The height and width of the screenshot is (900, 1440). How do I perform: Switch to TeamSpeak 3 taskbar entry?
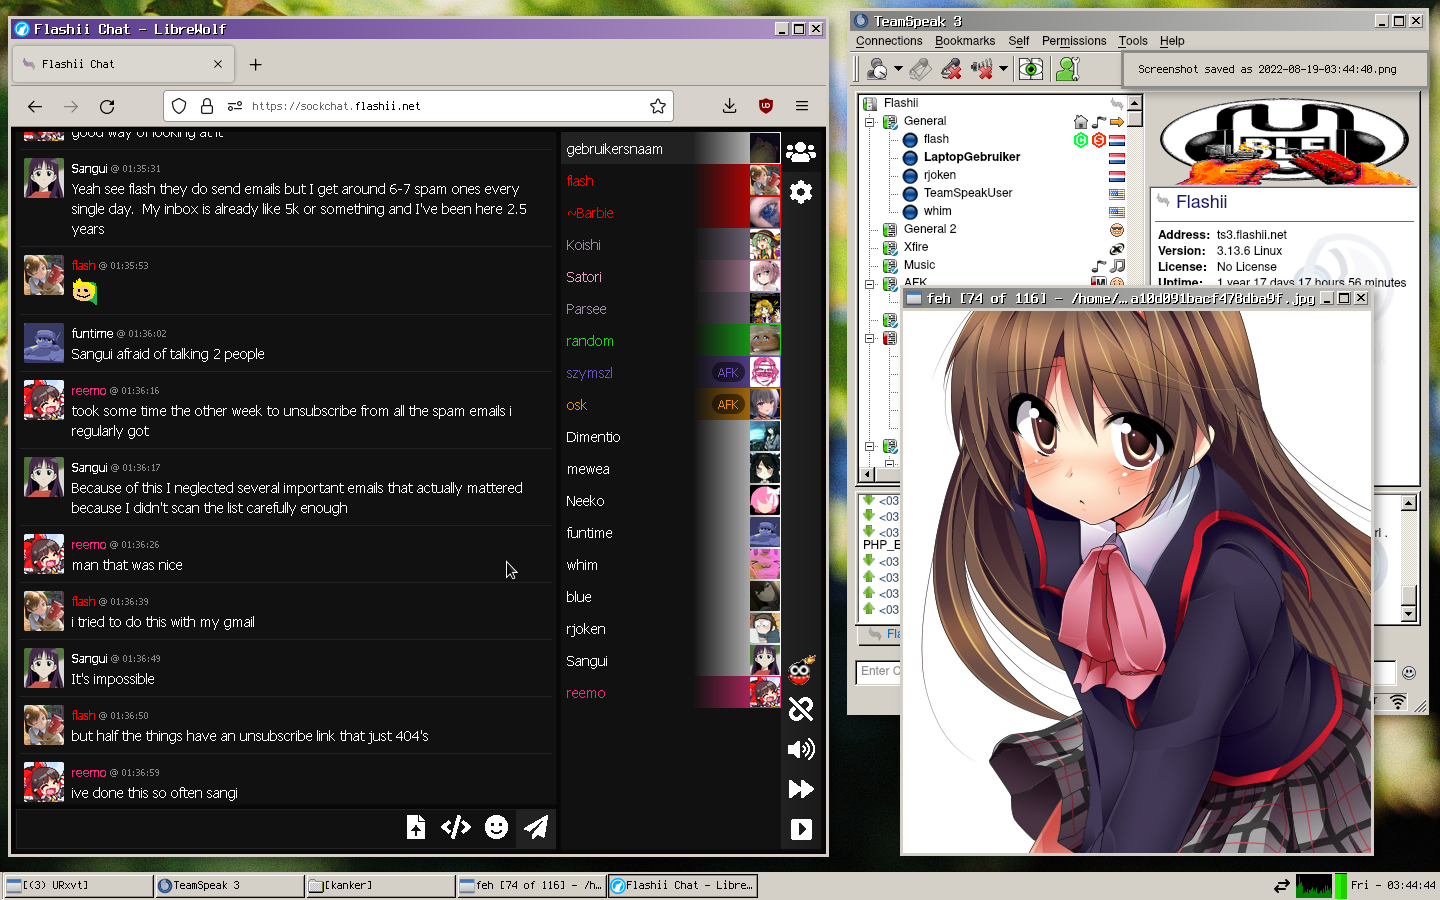point(229,885)
